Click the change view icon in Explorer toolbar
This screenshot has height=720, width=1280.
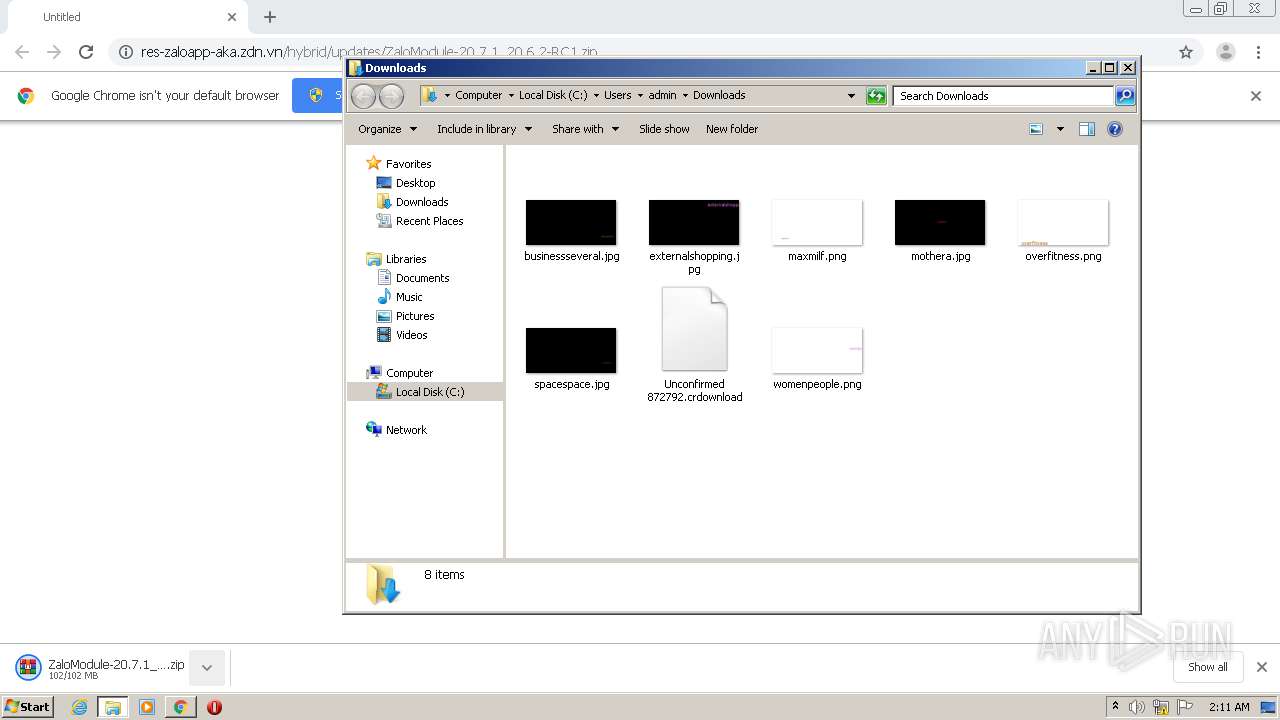point(1036,129)
